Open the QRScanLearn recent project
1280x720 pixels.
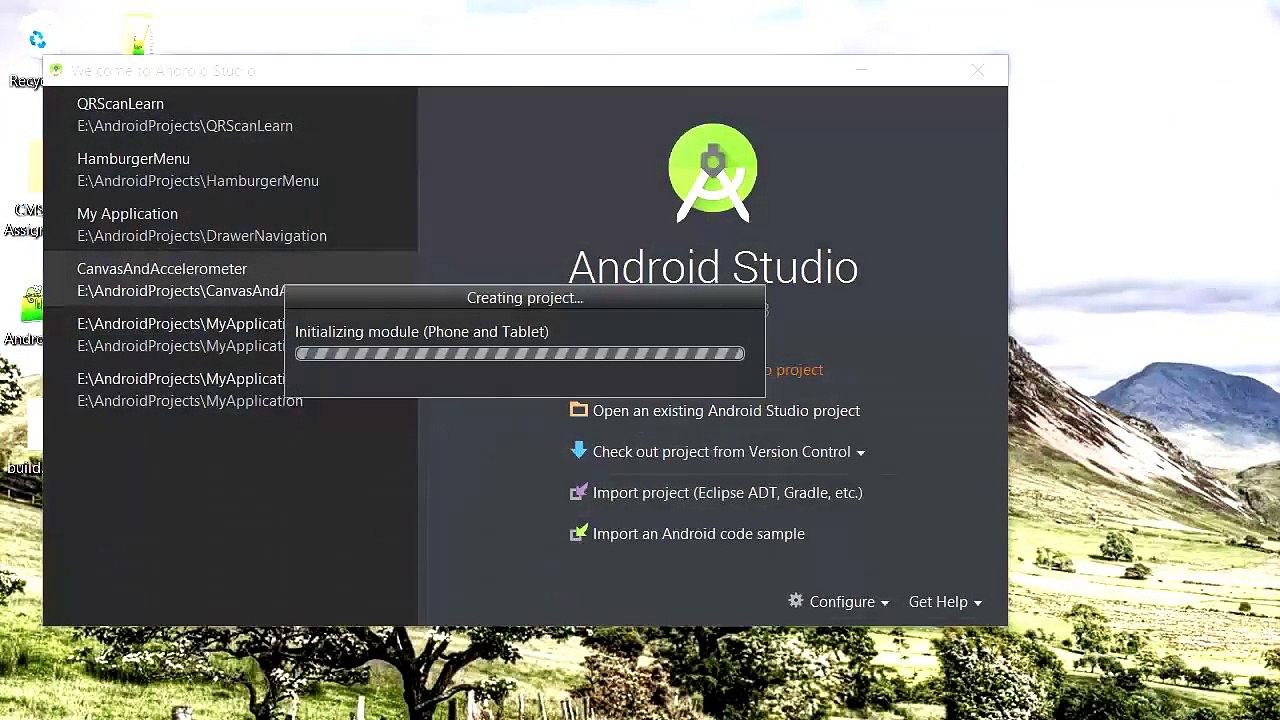click(230, 114)
